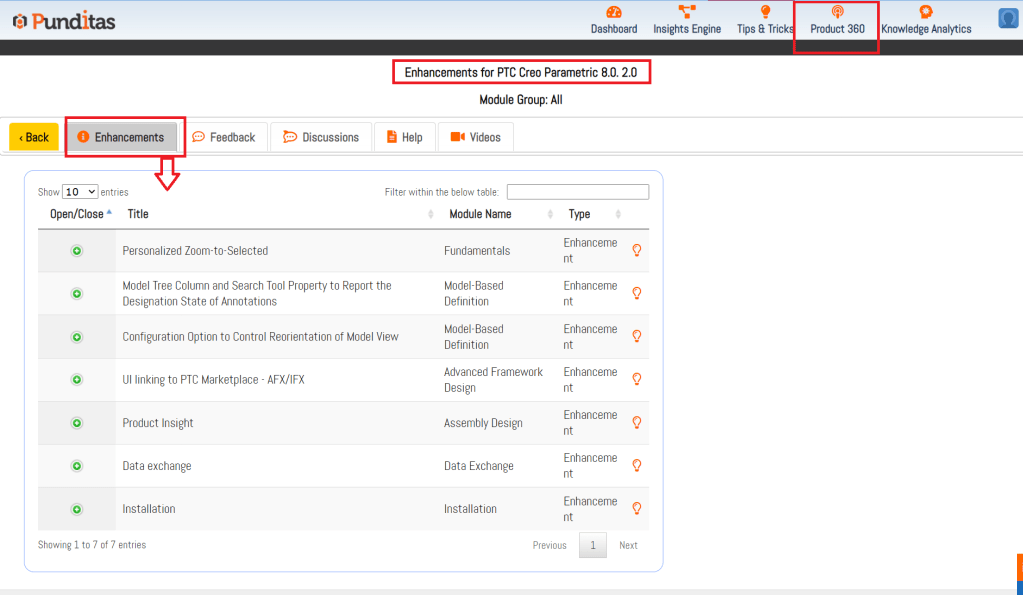Expand the UI linking to PTC Marketplace row
This screenshot has width=1023, height=595.
coord(77,380)
